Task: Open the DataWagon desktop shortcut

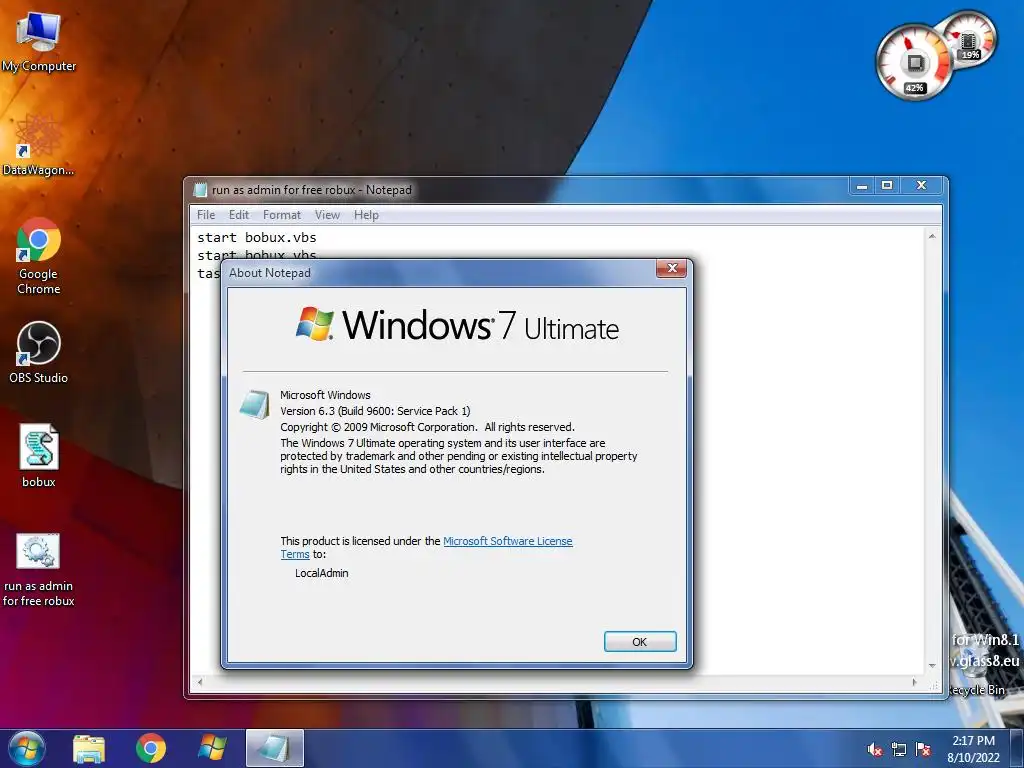Action: click(38, 146)
